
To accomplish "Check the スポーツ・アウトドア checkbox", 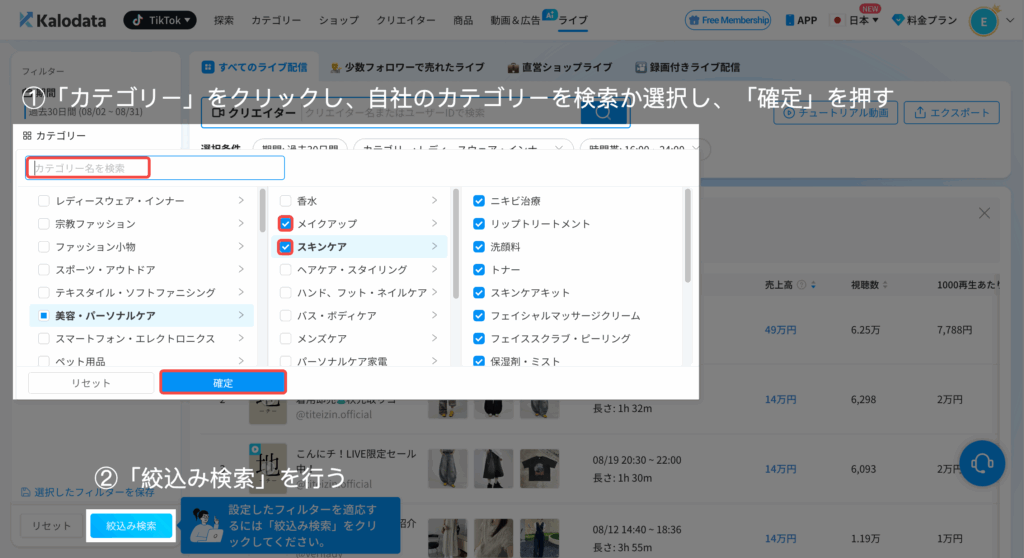I will pyautogui.click(x=44, y=269).
